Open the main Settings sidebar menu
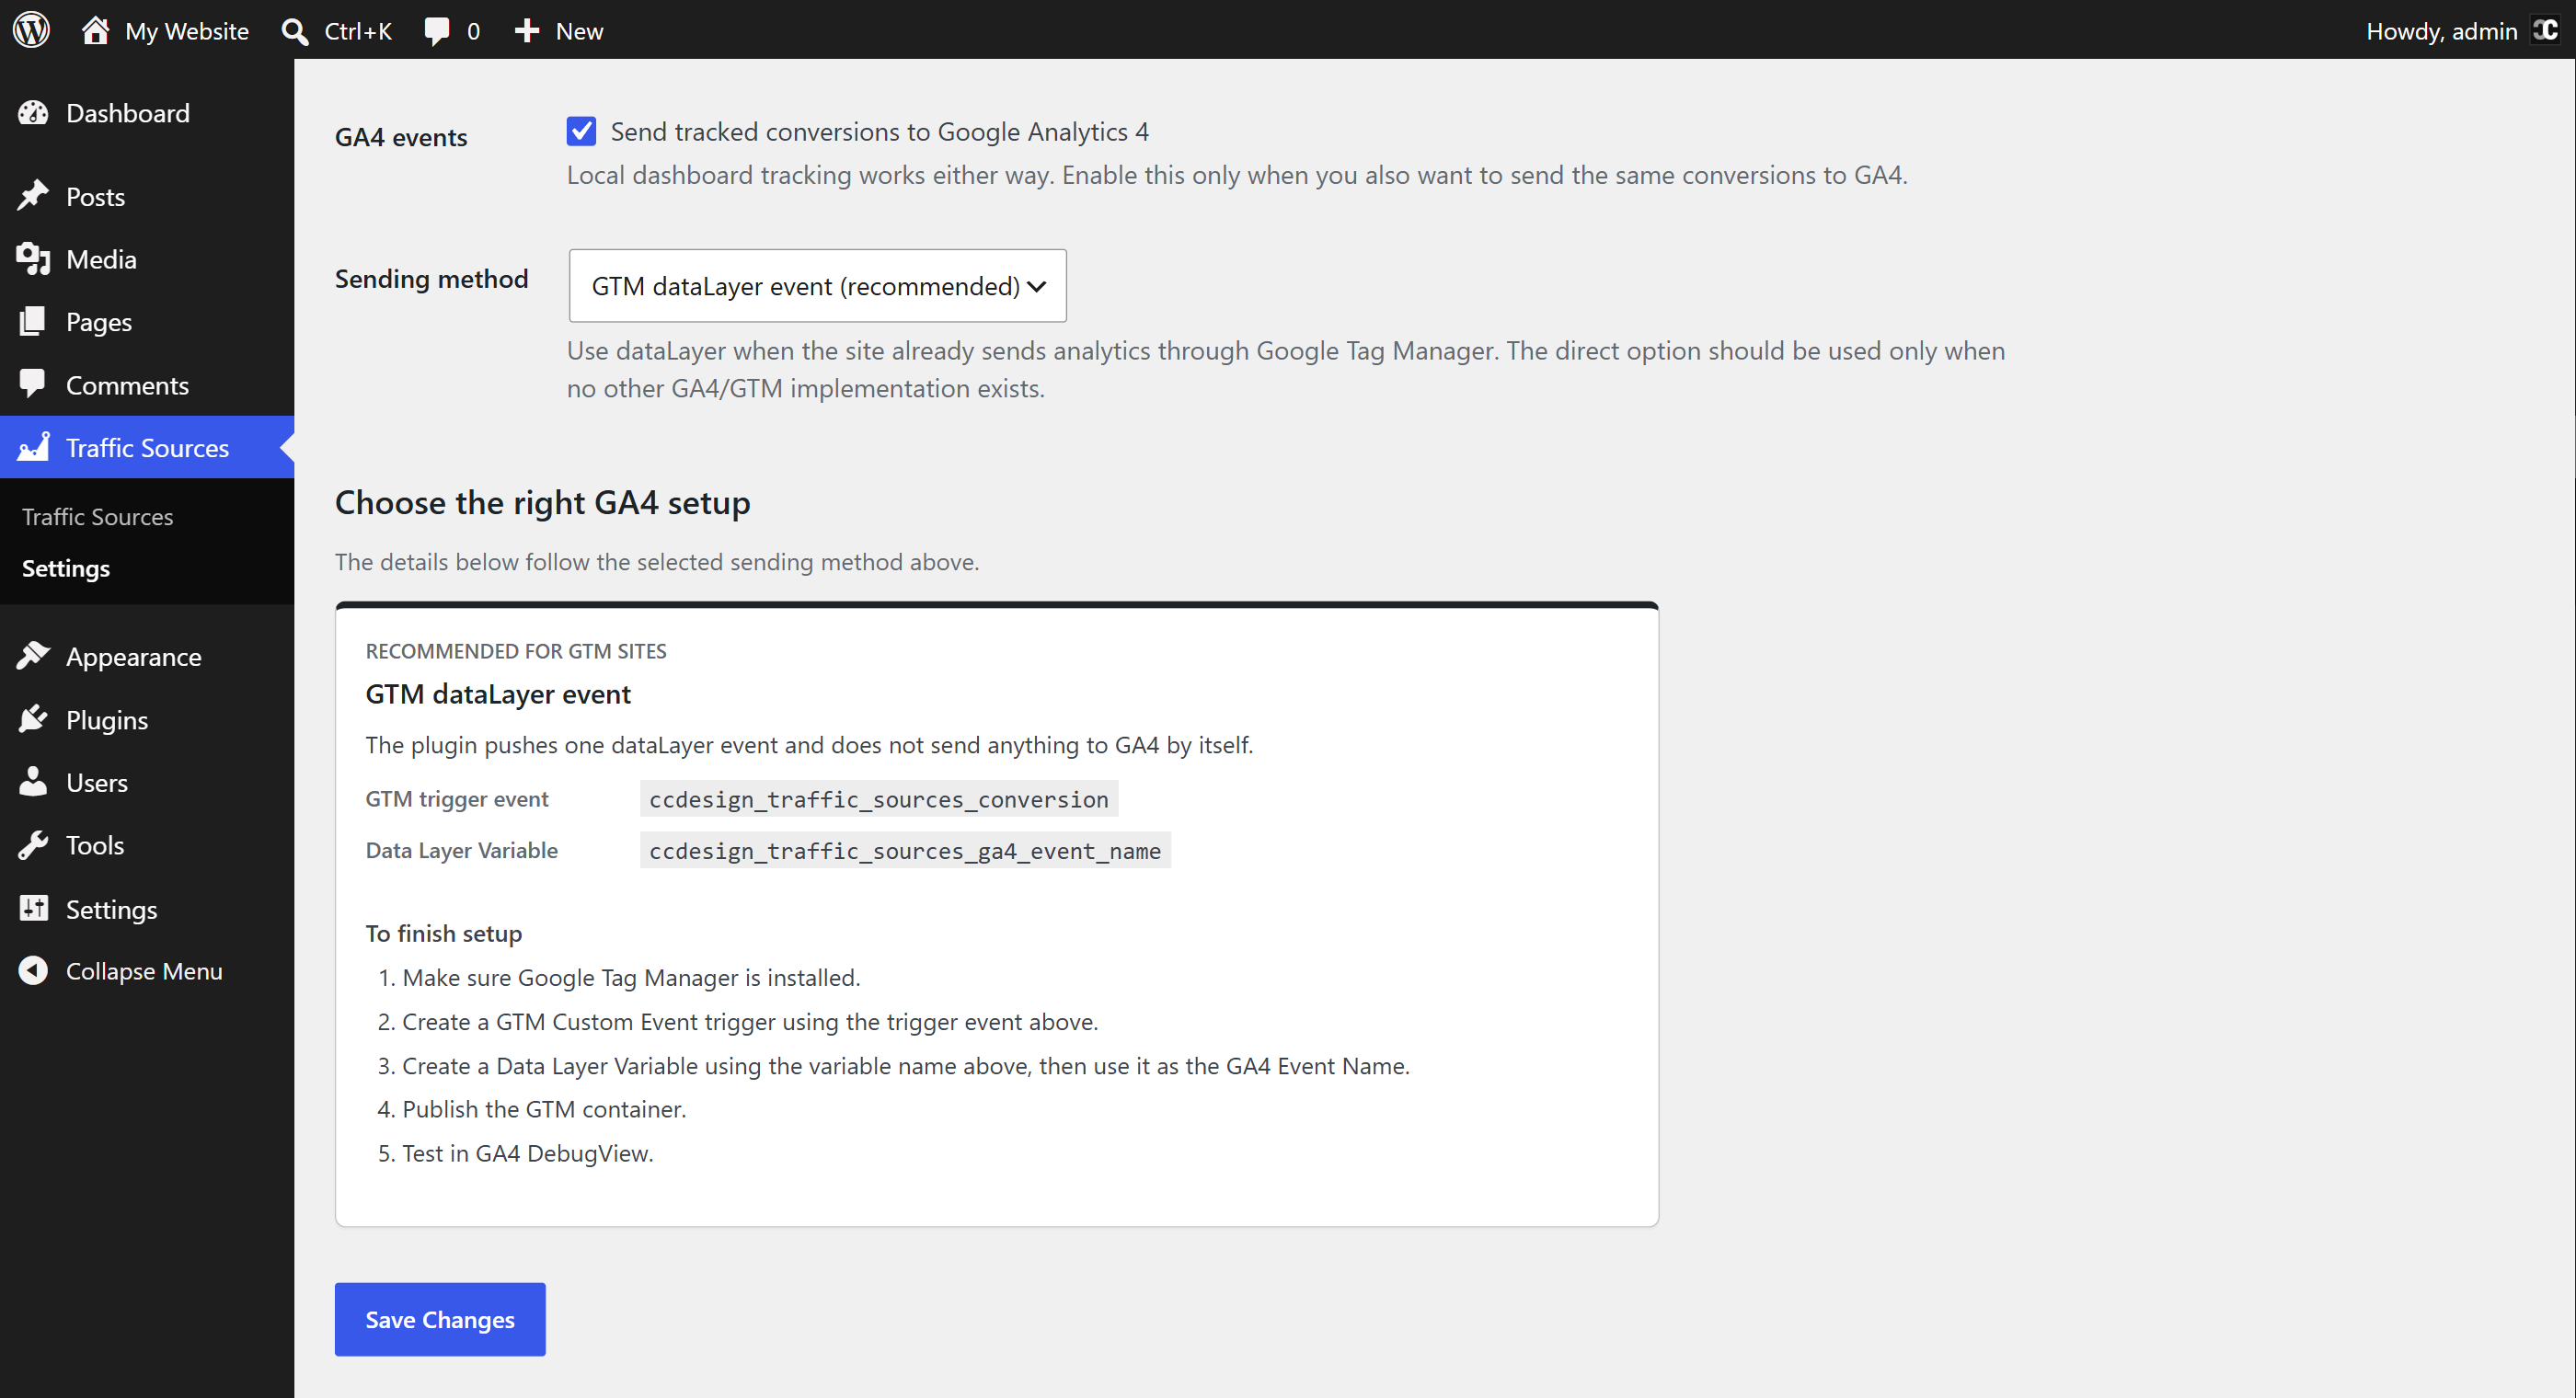This screenshot has width=2576, height=1398. pyautogui.click(x=147, y=908)
